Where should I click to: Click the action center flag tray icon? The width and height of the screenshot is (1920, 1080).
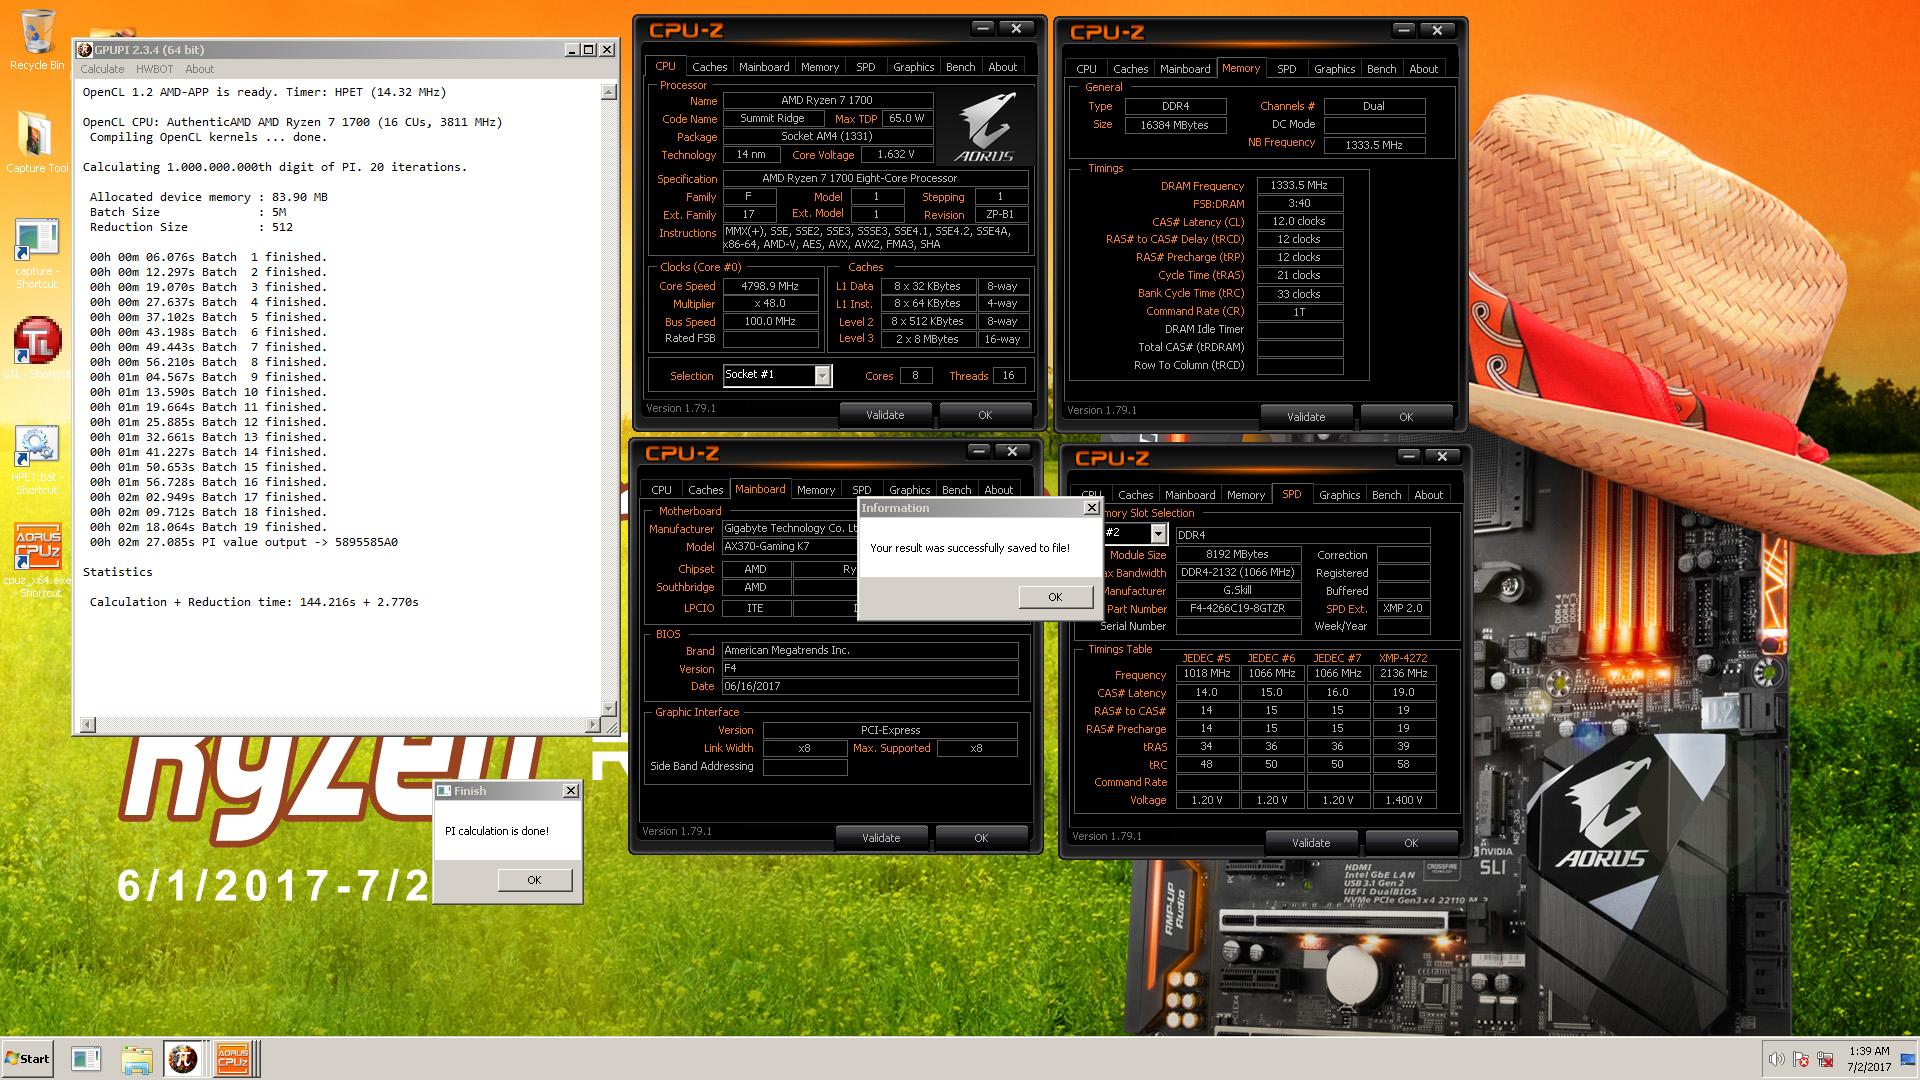point(1801,1059)
